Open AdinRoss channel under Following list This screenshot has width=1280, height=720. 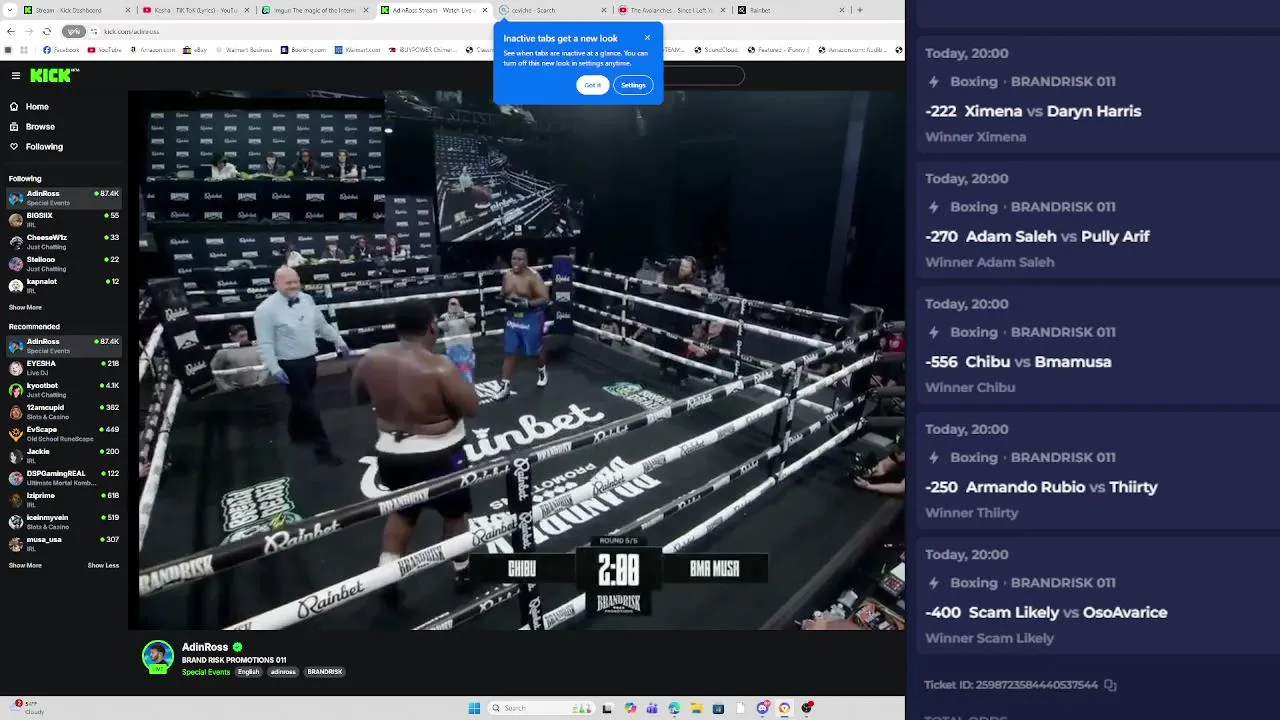(64, 198)
